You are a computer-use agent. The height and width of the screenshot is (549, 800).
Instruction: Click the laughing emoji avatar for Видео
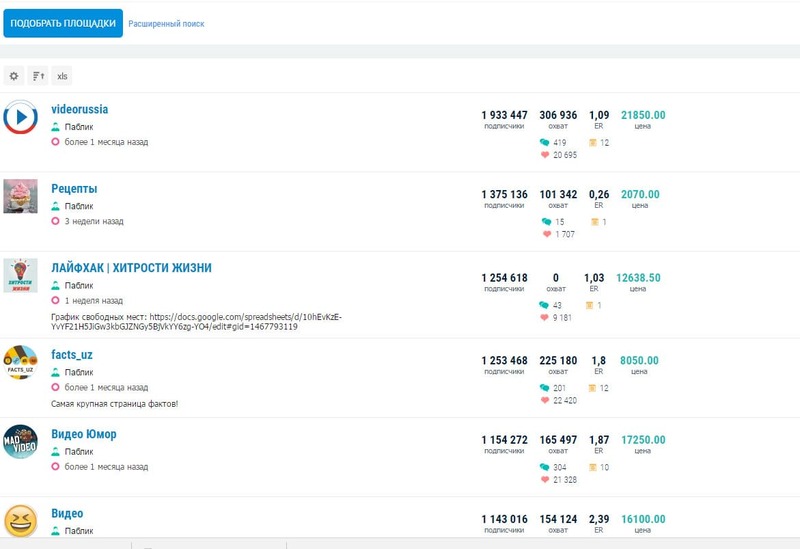pos(21,521)
